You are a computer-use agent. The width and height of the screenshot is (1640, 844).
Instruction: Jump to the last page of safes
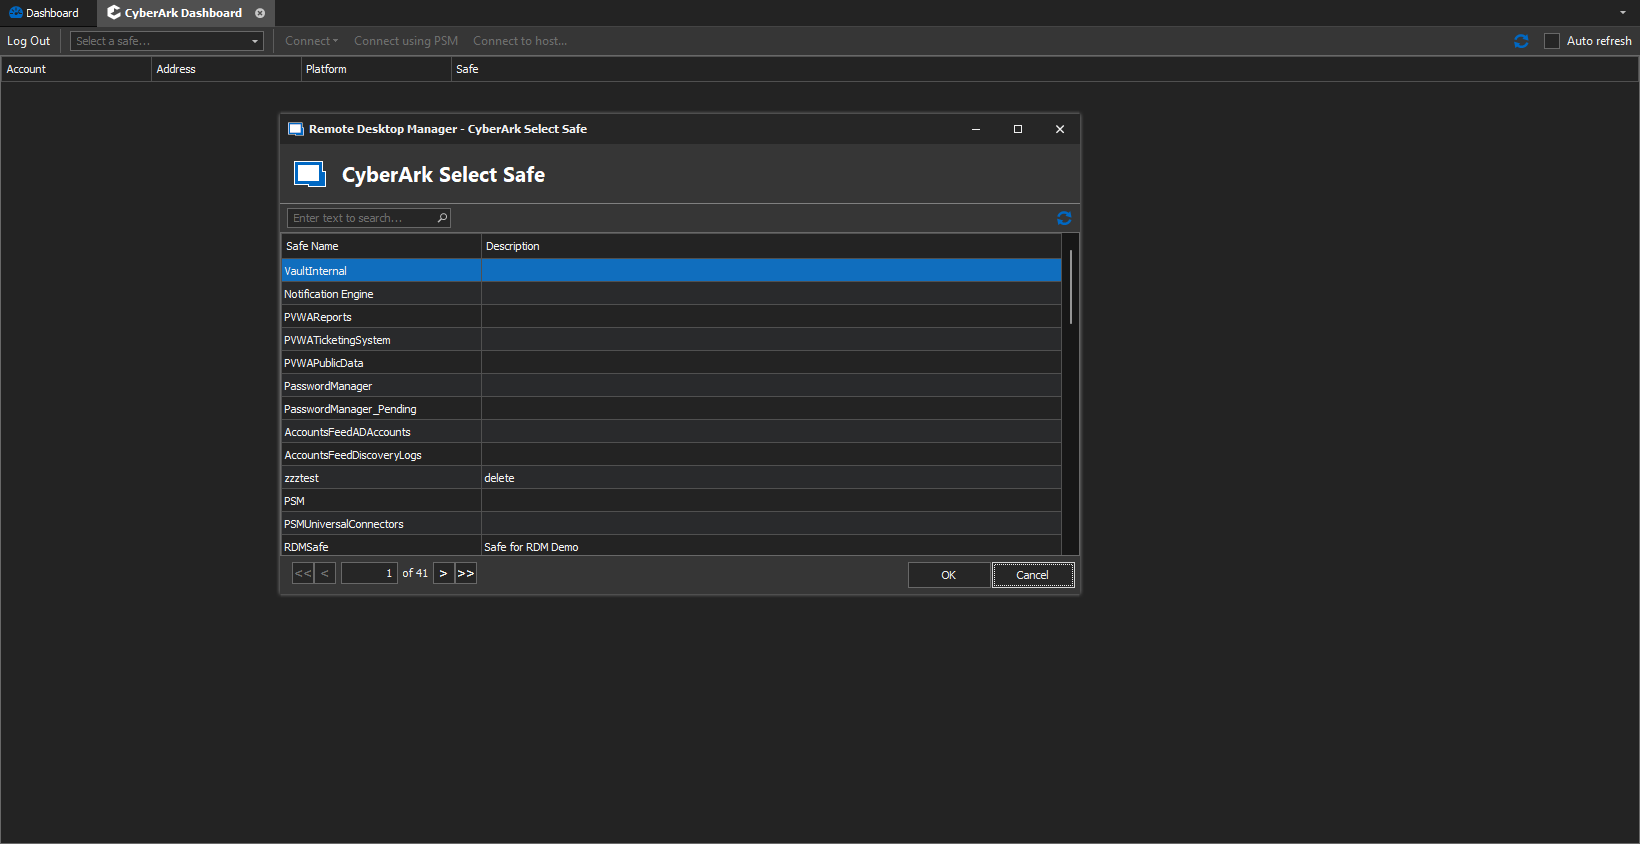point(466,573)
